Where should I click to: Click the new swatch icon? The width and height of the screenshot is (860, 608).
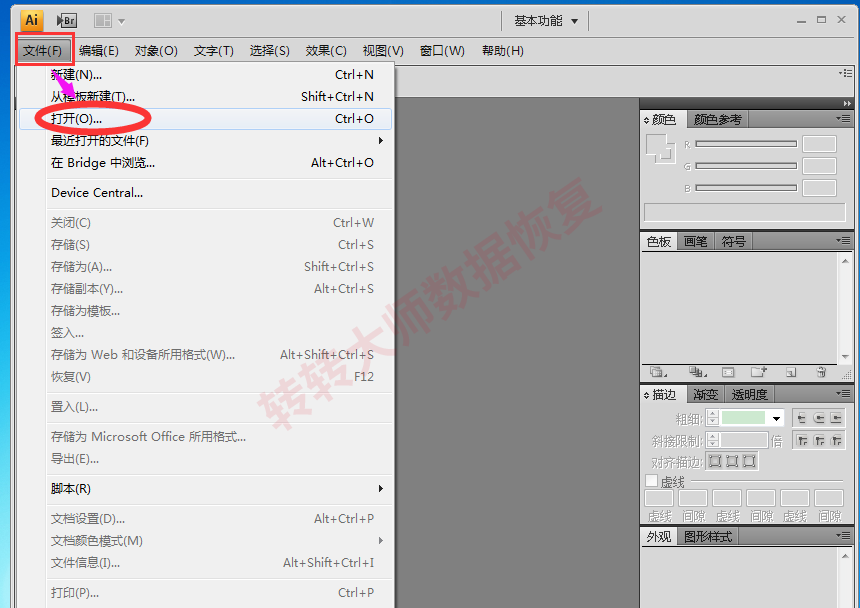790,373
